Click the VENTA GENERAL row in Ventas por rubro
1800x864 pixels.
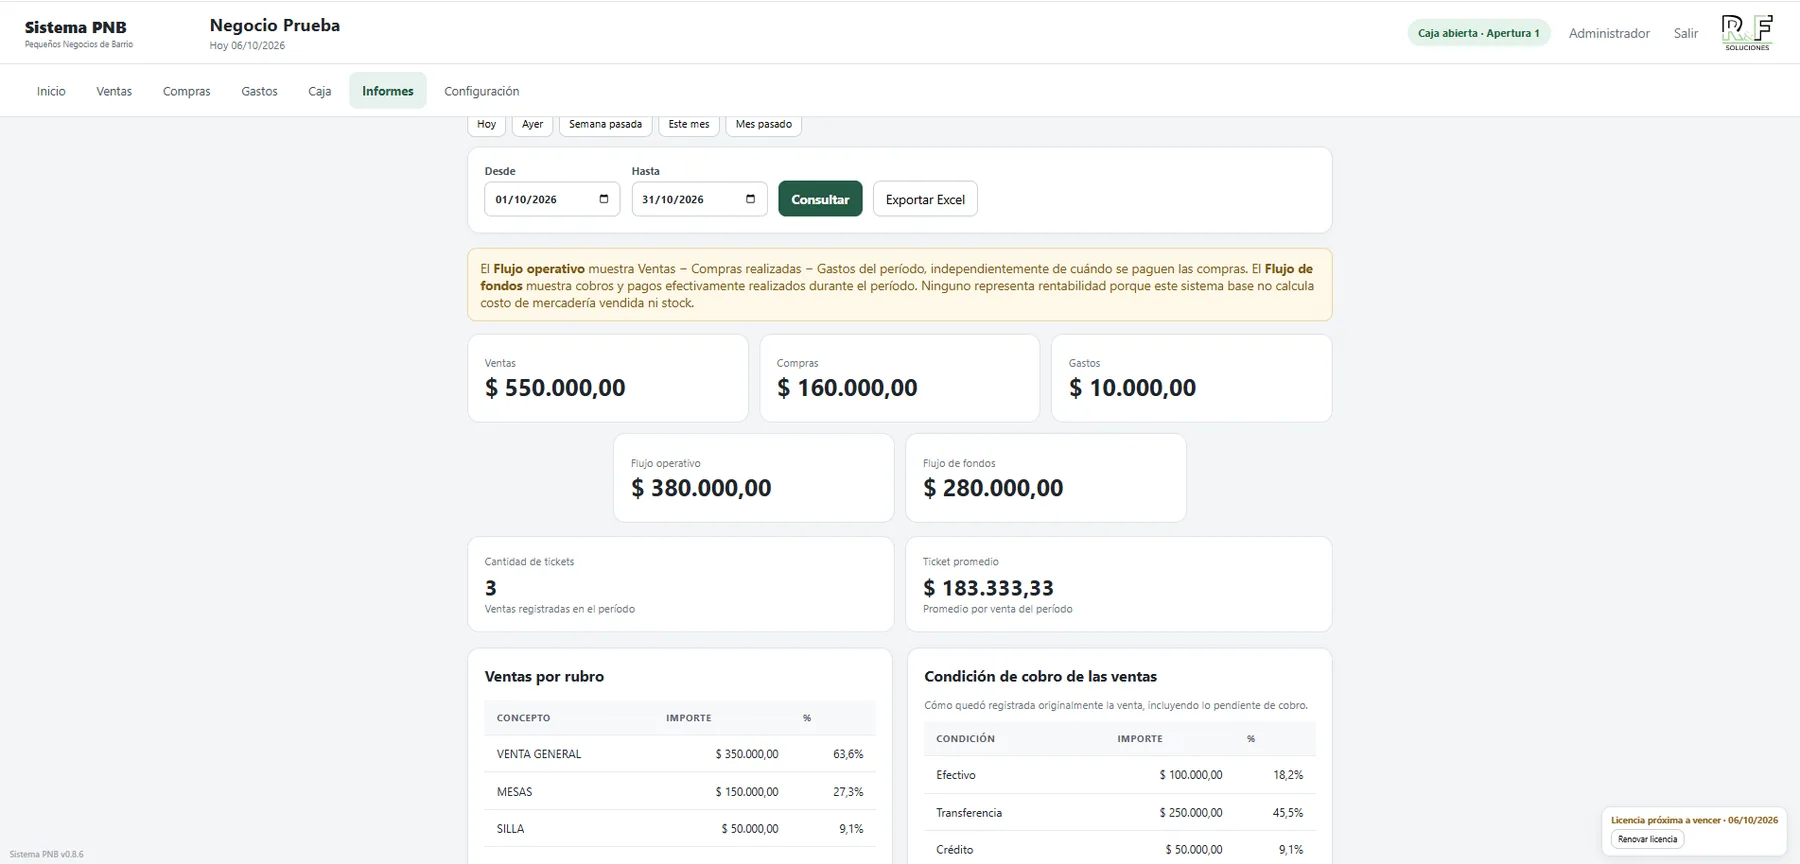[680, 754]
